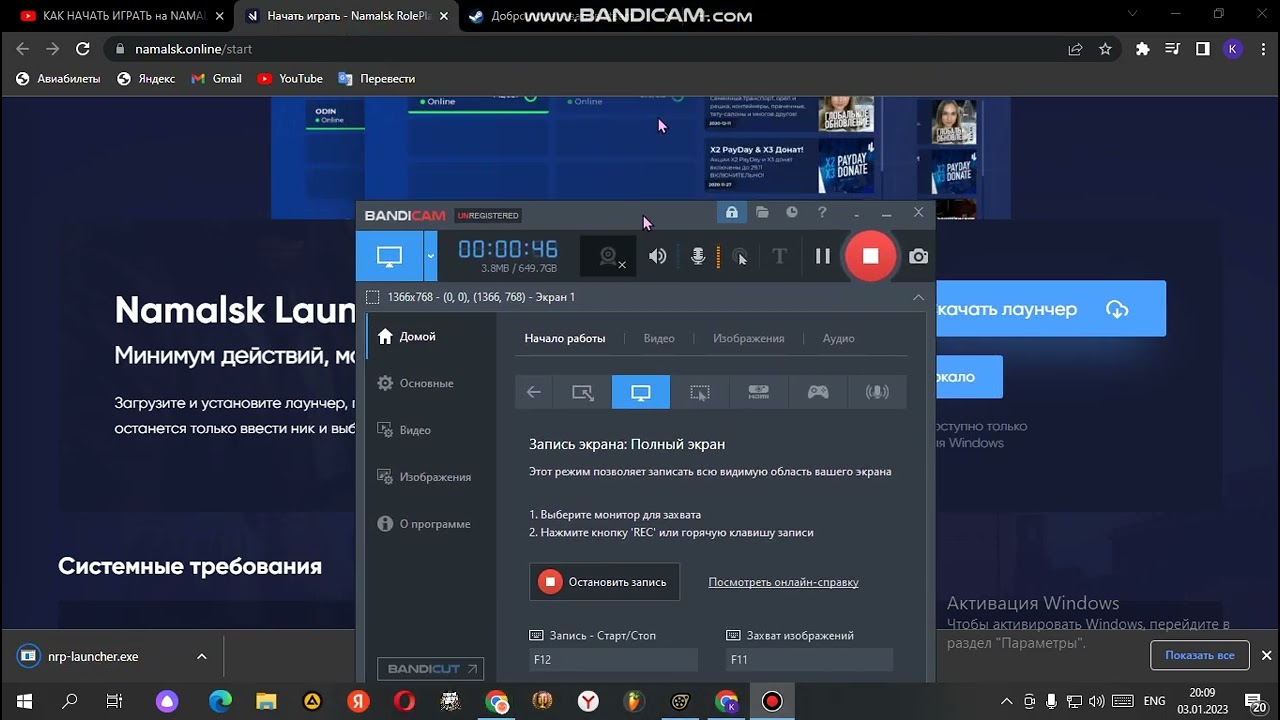Open the Bandicam help question mark
Viewport: 1280px width, 720px height.
point(822,213)
